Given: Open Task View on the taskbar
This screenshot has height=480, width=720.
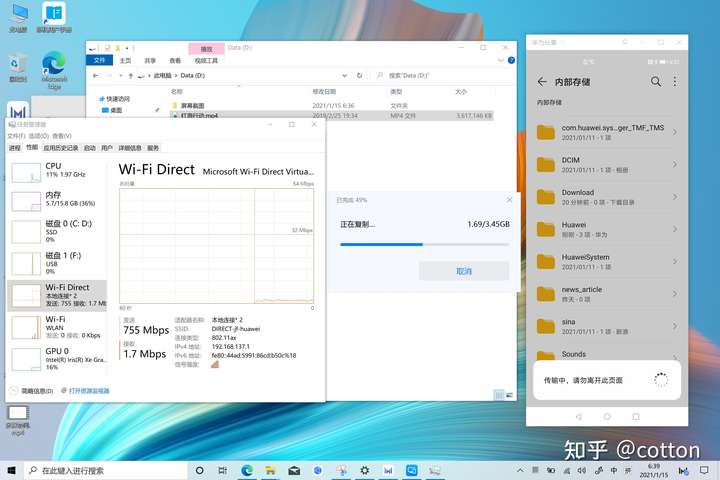Looking at the screenshot, I should (223, 470).
